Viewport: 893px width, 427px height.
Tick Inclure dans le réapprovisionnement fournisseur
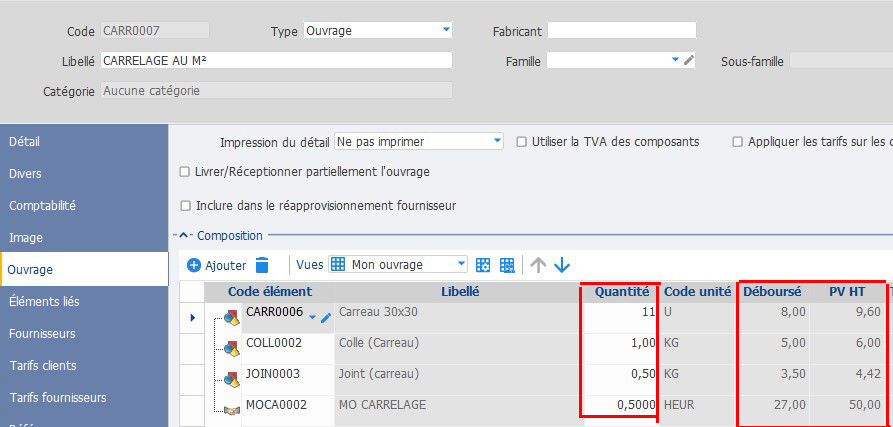tap(184, 206)
